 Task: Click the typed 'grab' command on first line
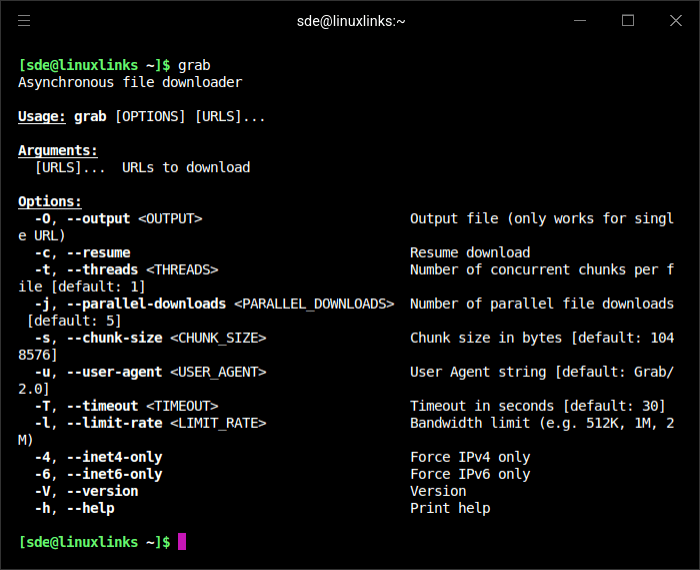coord(194,65)
